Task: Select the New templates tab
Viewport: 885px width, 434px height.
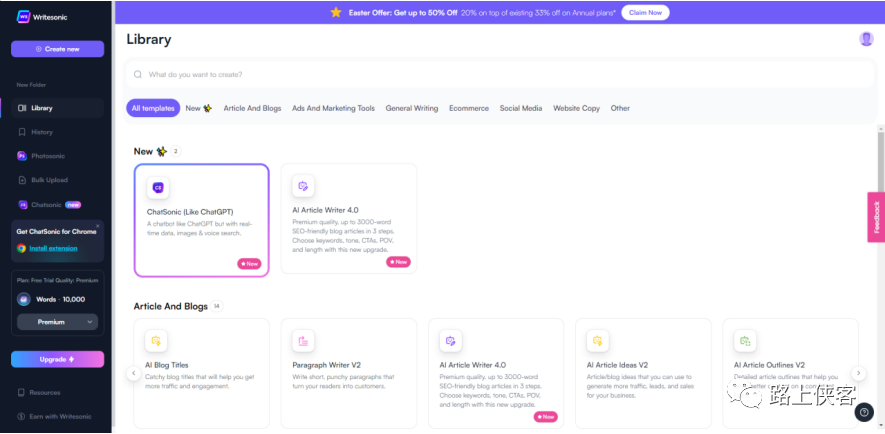Action: point(199,108)
